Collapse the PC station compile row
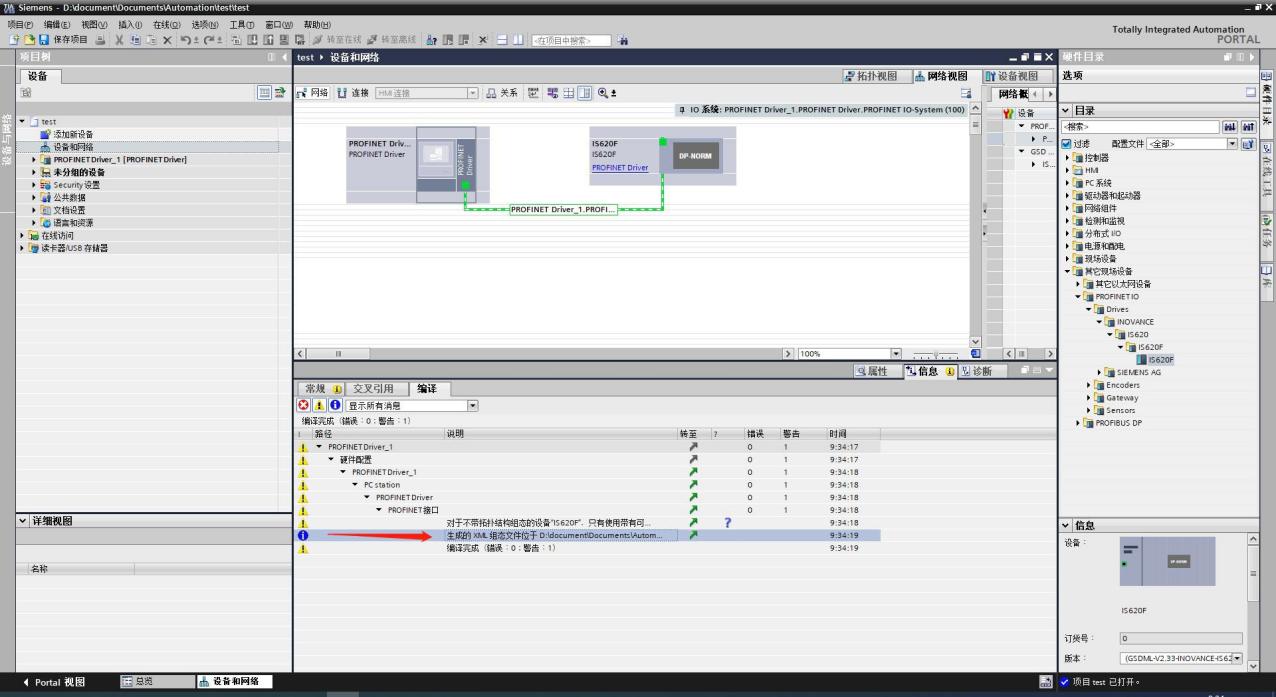 355,484
